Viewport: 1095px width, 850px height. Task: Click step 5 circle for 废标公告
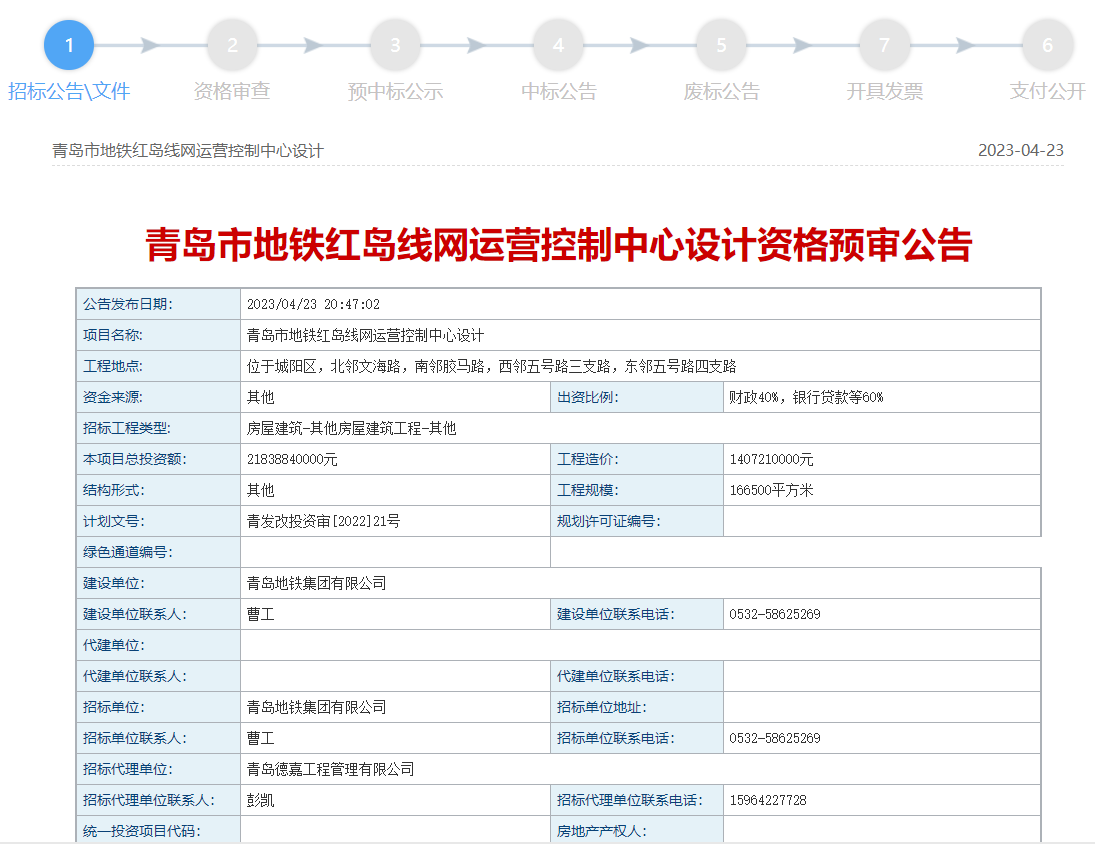point(721,45)
